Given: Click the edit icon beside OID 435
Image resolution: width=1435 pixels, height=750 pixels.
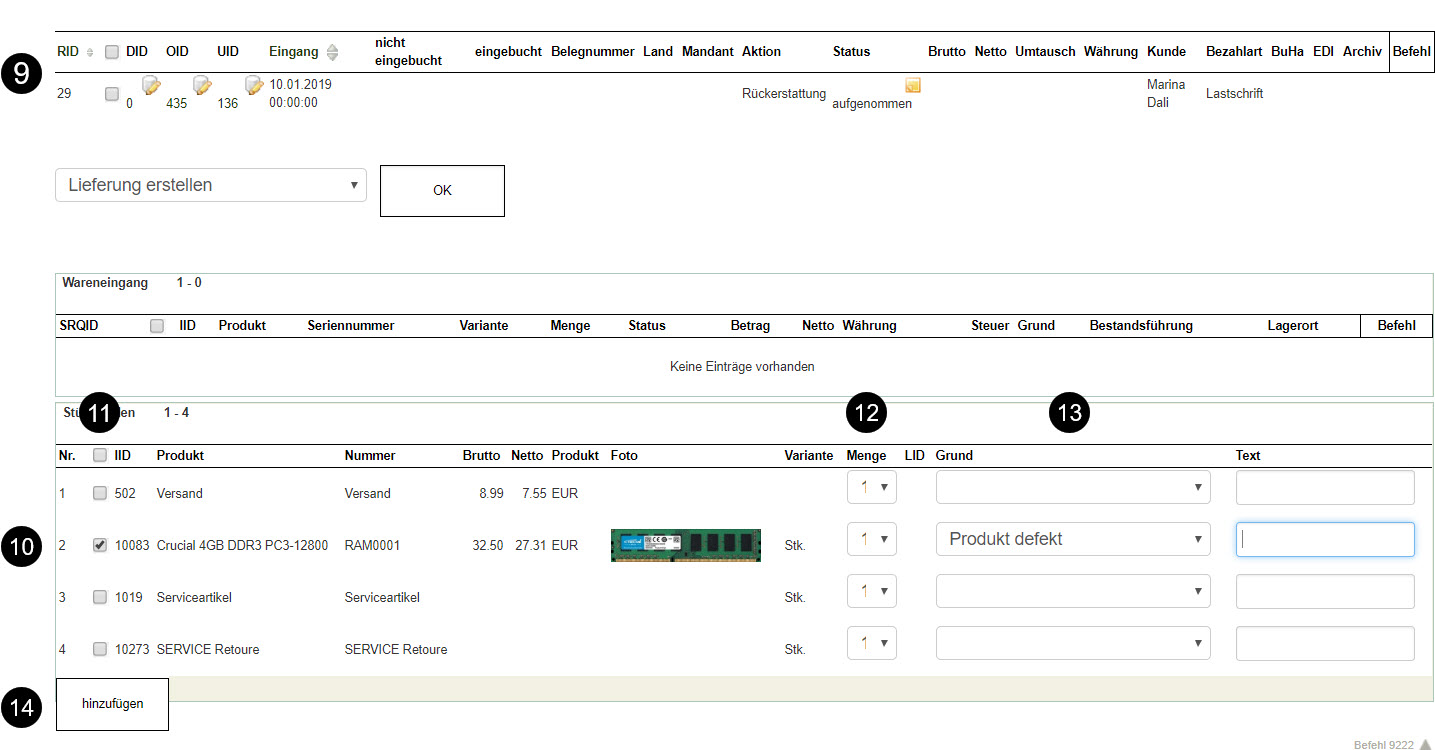Looking at the screenshot, I should click(x=202, y=86).
